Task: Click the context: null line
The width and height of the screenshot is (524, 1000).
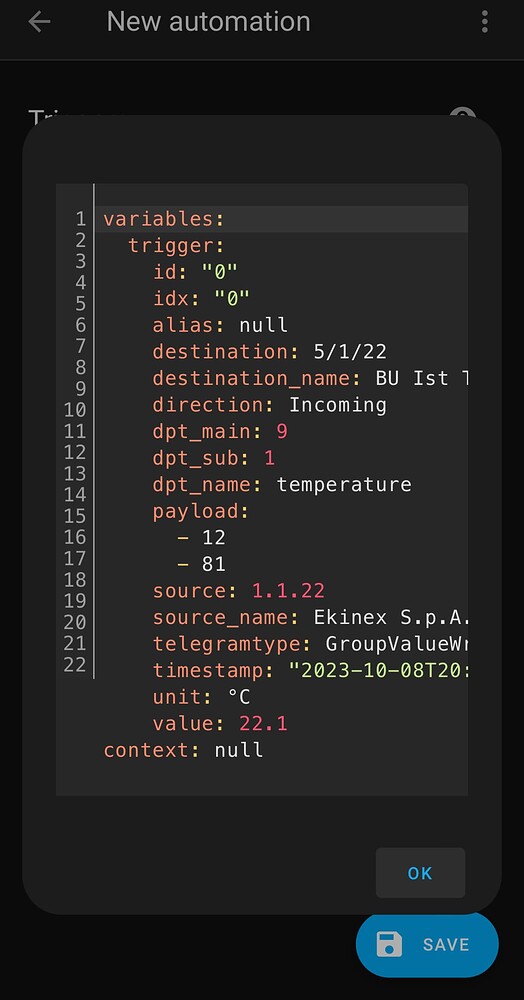Action: 184,750
